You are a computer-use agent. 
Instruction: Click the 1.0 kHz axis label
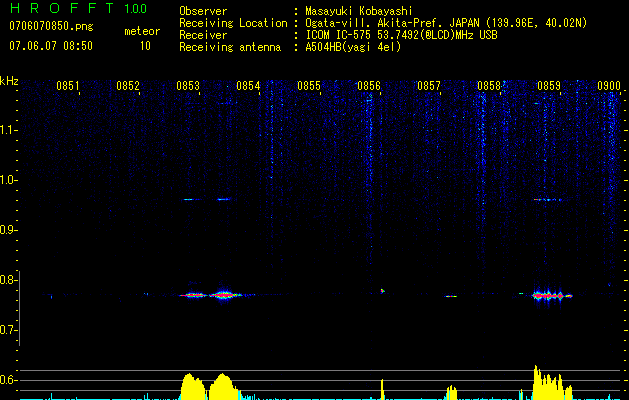pyautogui.click(x=8, y=180)
